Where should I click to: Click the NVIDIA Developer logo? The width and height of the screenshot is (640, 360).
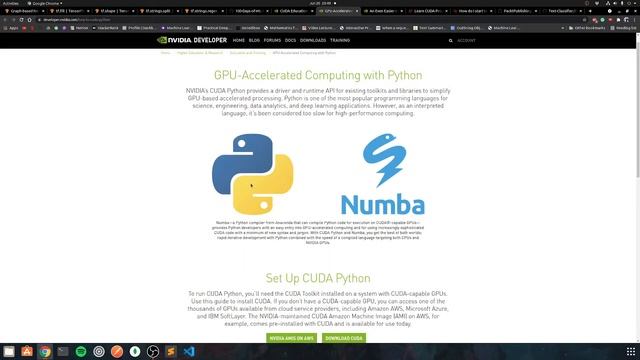coord(191,40)
